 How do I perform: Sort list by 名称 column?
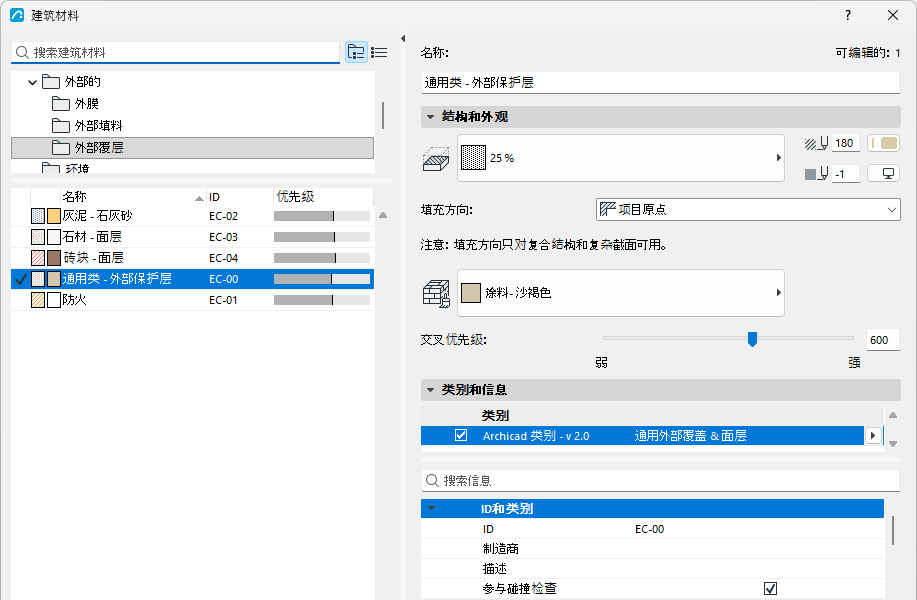133,197
